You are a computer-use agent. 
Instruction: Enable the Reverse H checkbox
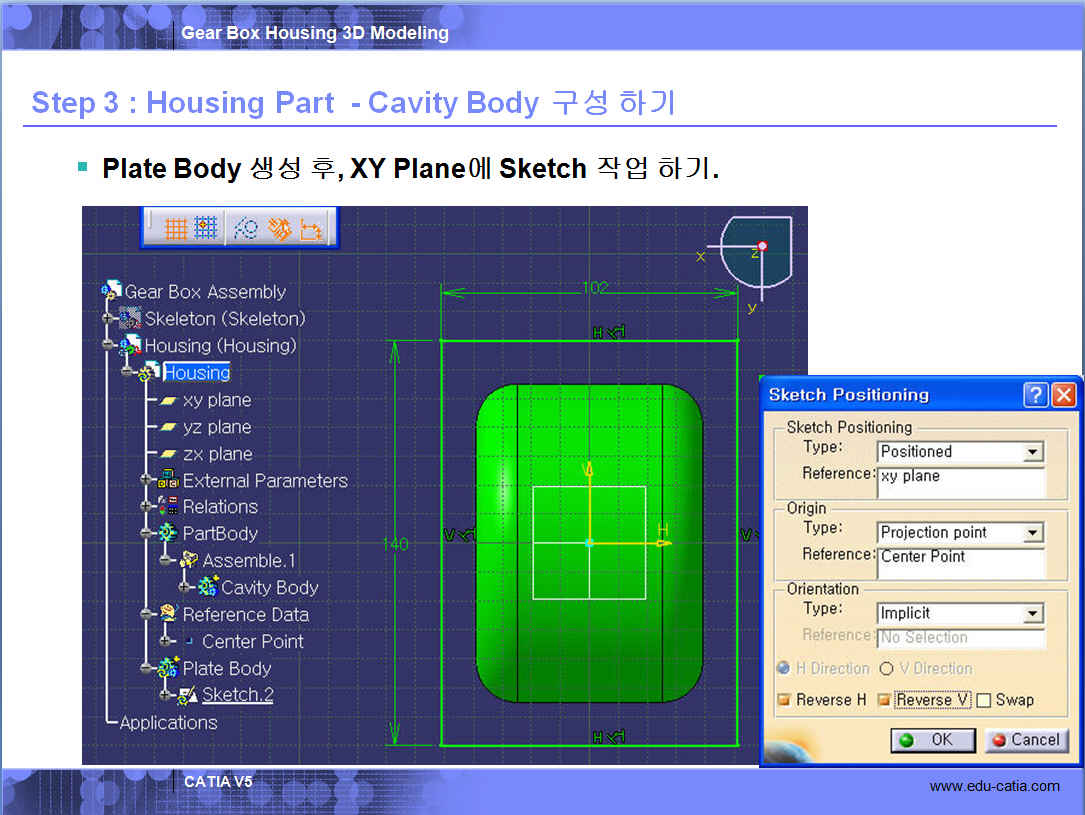tap(784, 700)
